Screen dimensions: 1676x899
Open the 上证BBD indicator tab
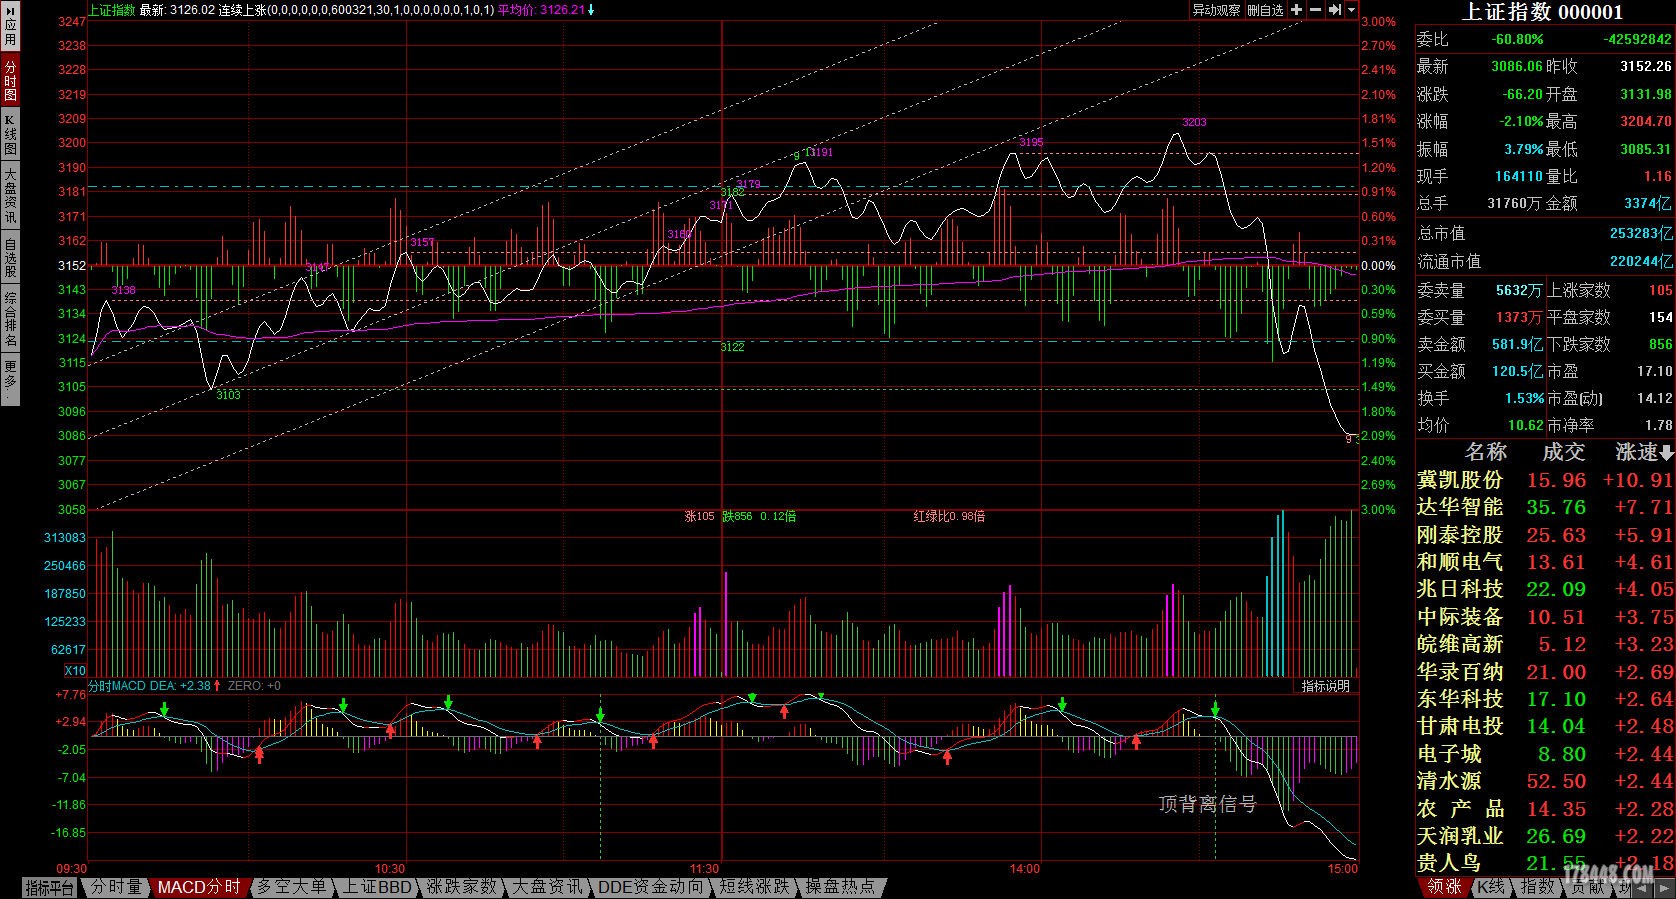[378, 887]
